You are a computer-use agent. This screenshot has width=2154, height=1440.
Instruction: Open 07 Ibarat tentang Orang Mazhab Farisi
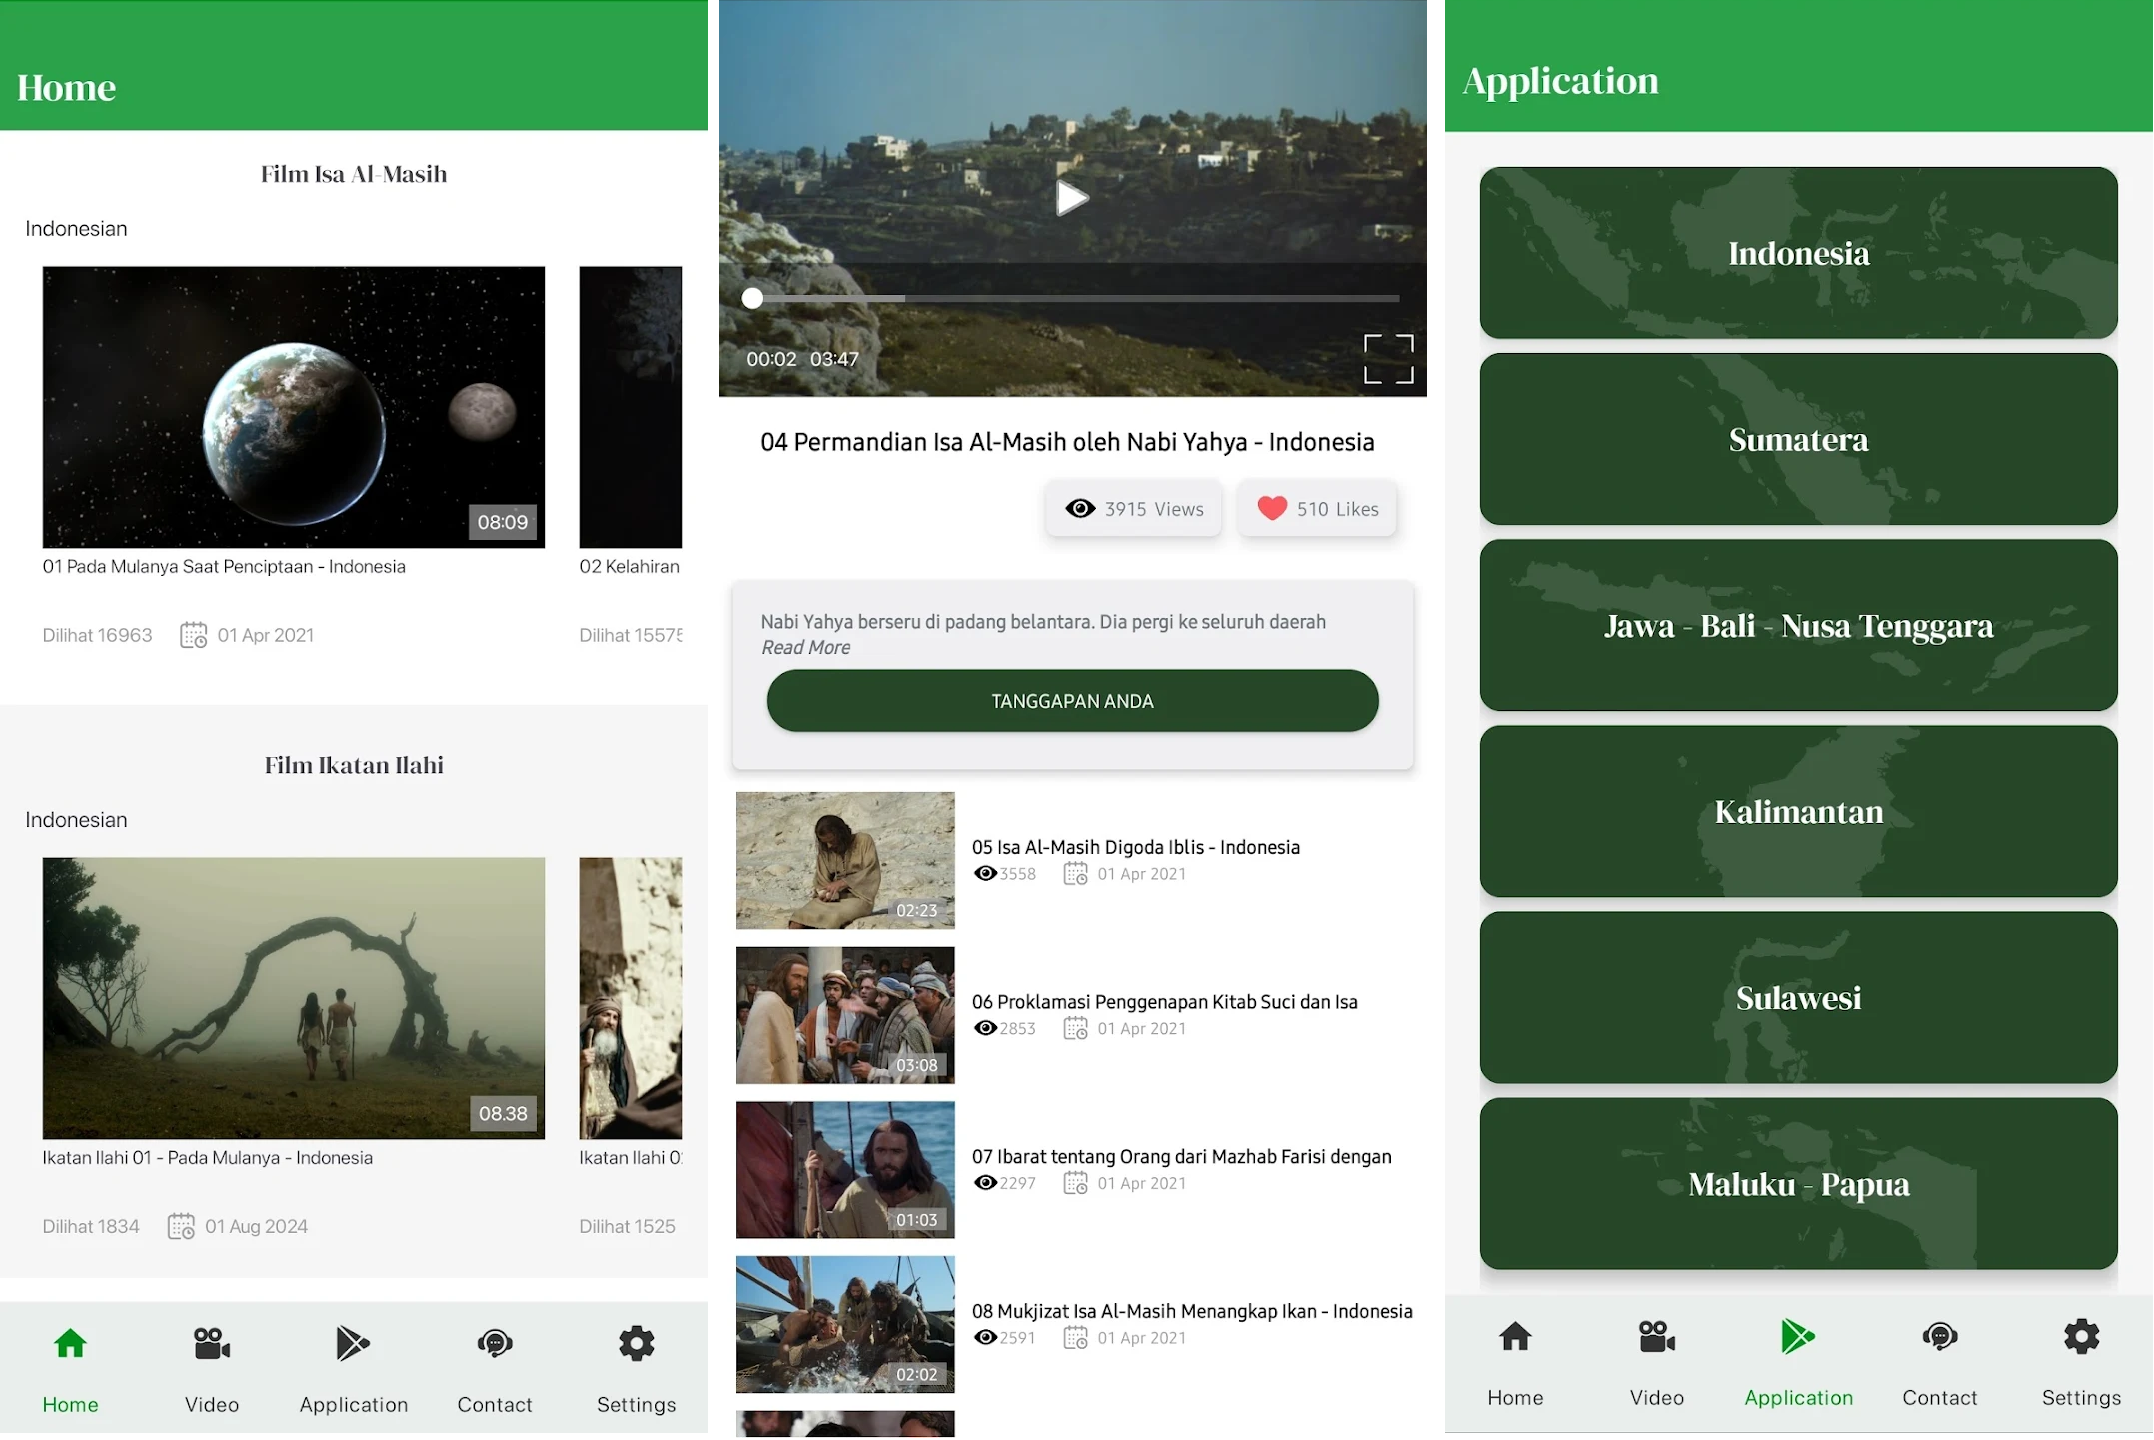(x=1180, y=1157)
